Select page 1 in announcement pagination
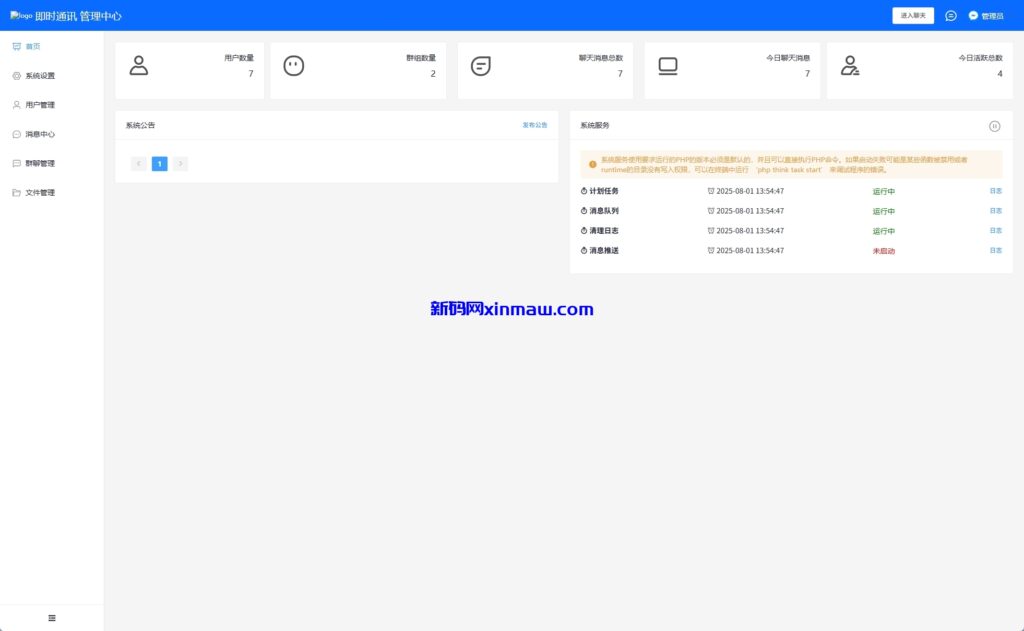Viewport: 1024px width, 631px height. [x=159, y=163]
